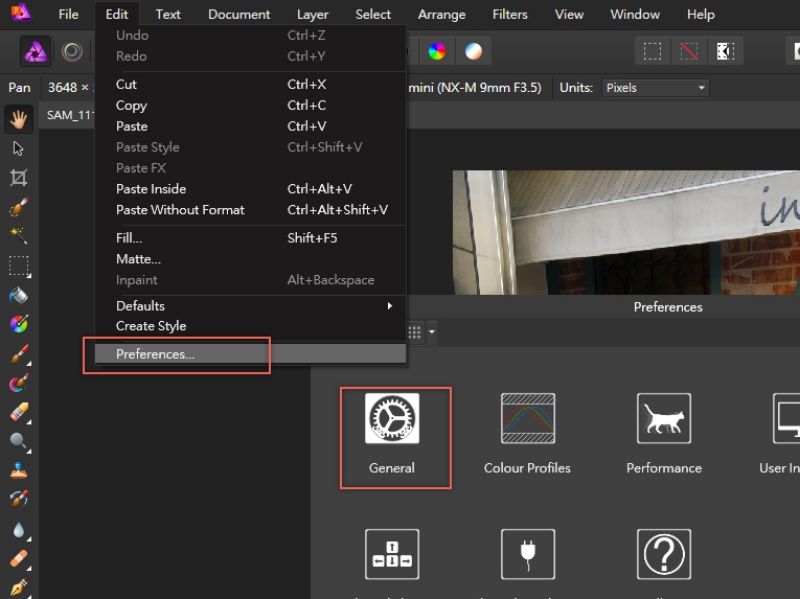Image resolution: width=800 pixels, height=599 pixels.
Task: Click the photo canvas preview image
Action: point(626,230)
